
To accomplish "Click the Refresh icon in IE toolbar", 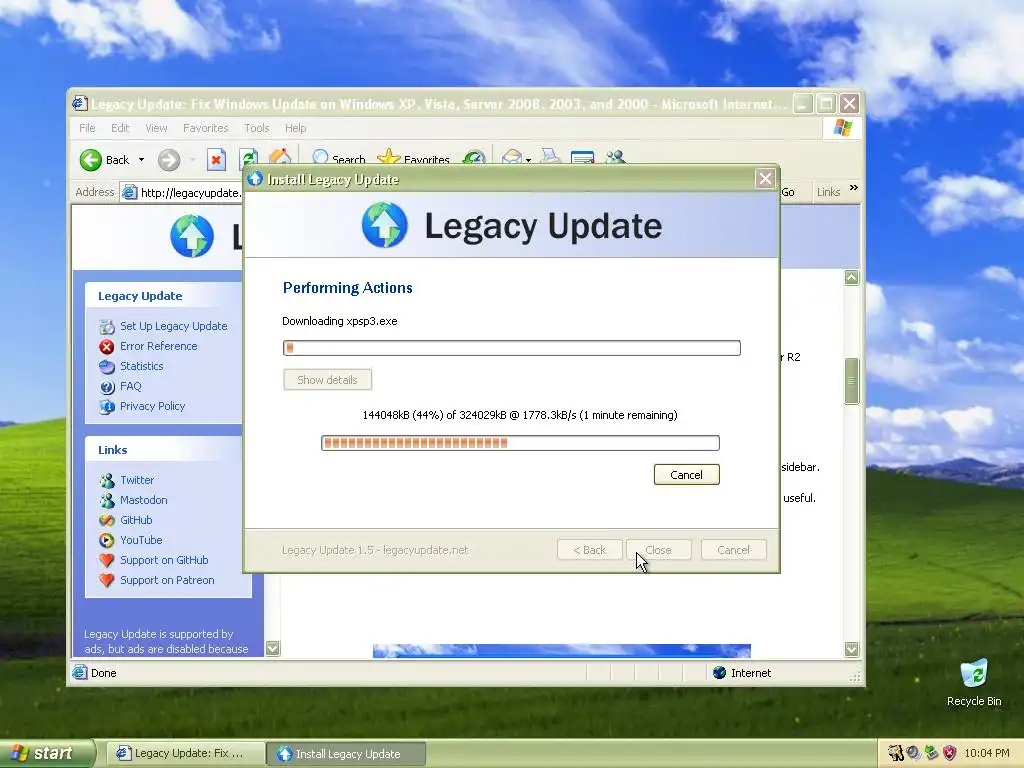I will 249,158.
